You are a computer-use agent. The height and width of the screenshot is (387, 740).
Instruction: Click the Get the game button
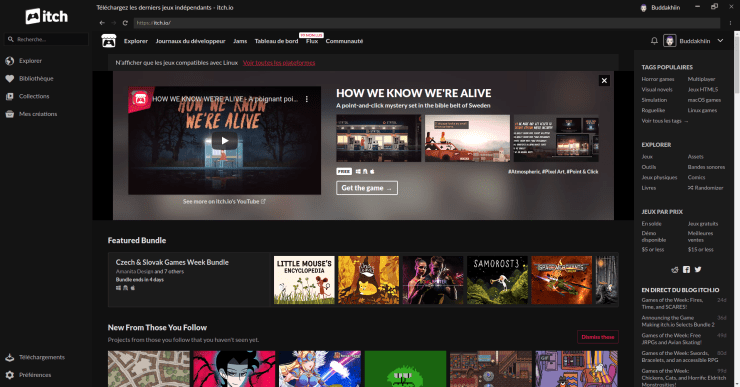click(367, 188)
